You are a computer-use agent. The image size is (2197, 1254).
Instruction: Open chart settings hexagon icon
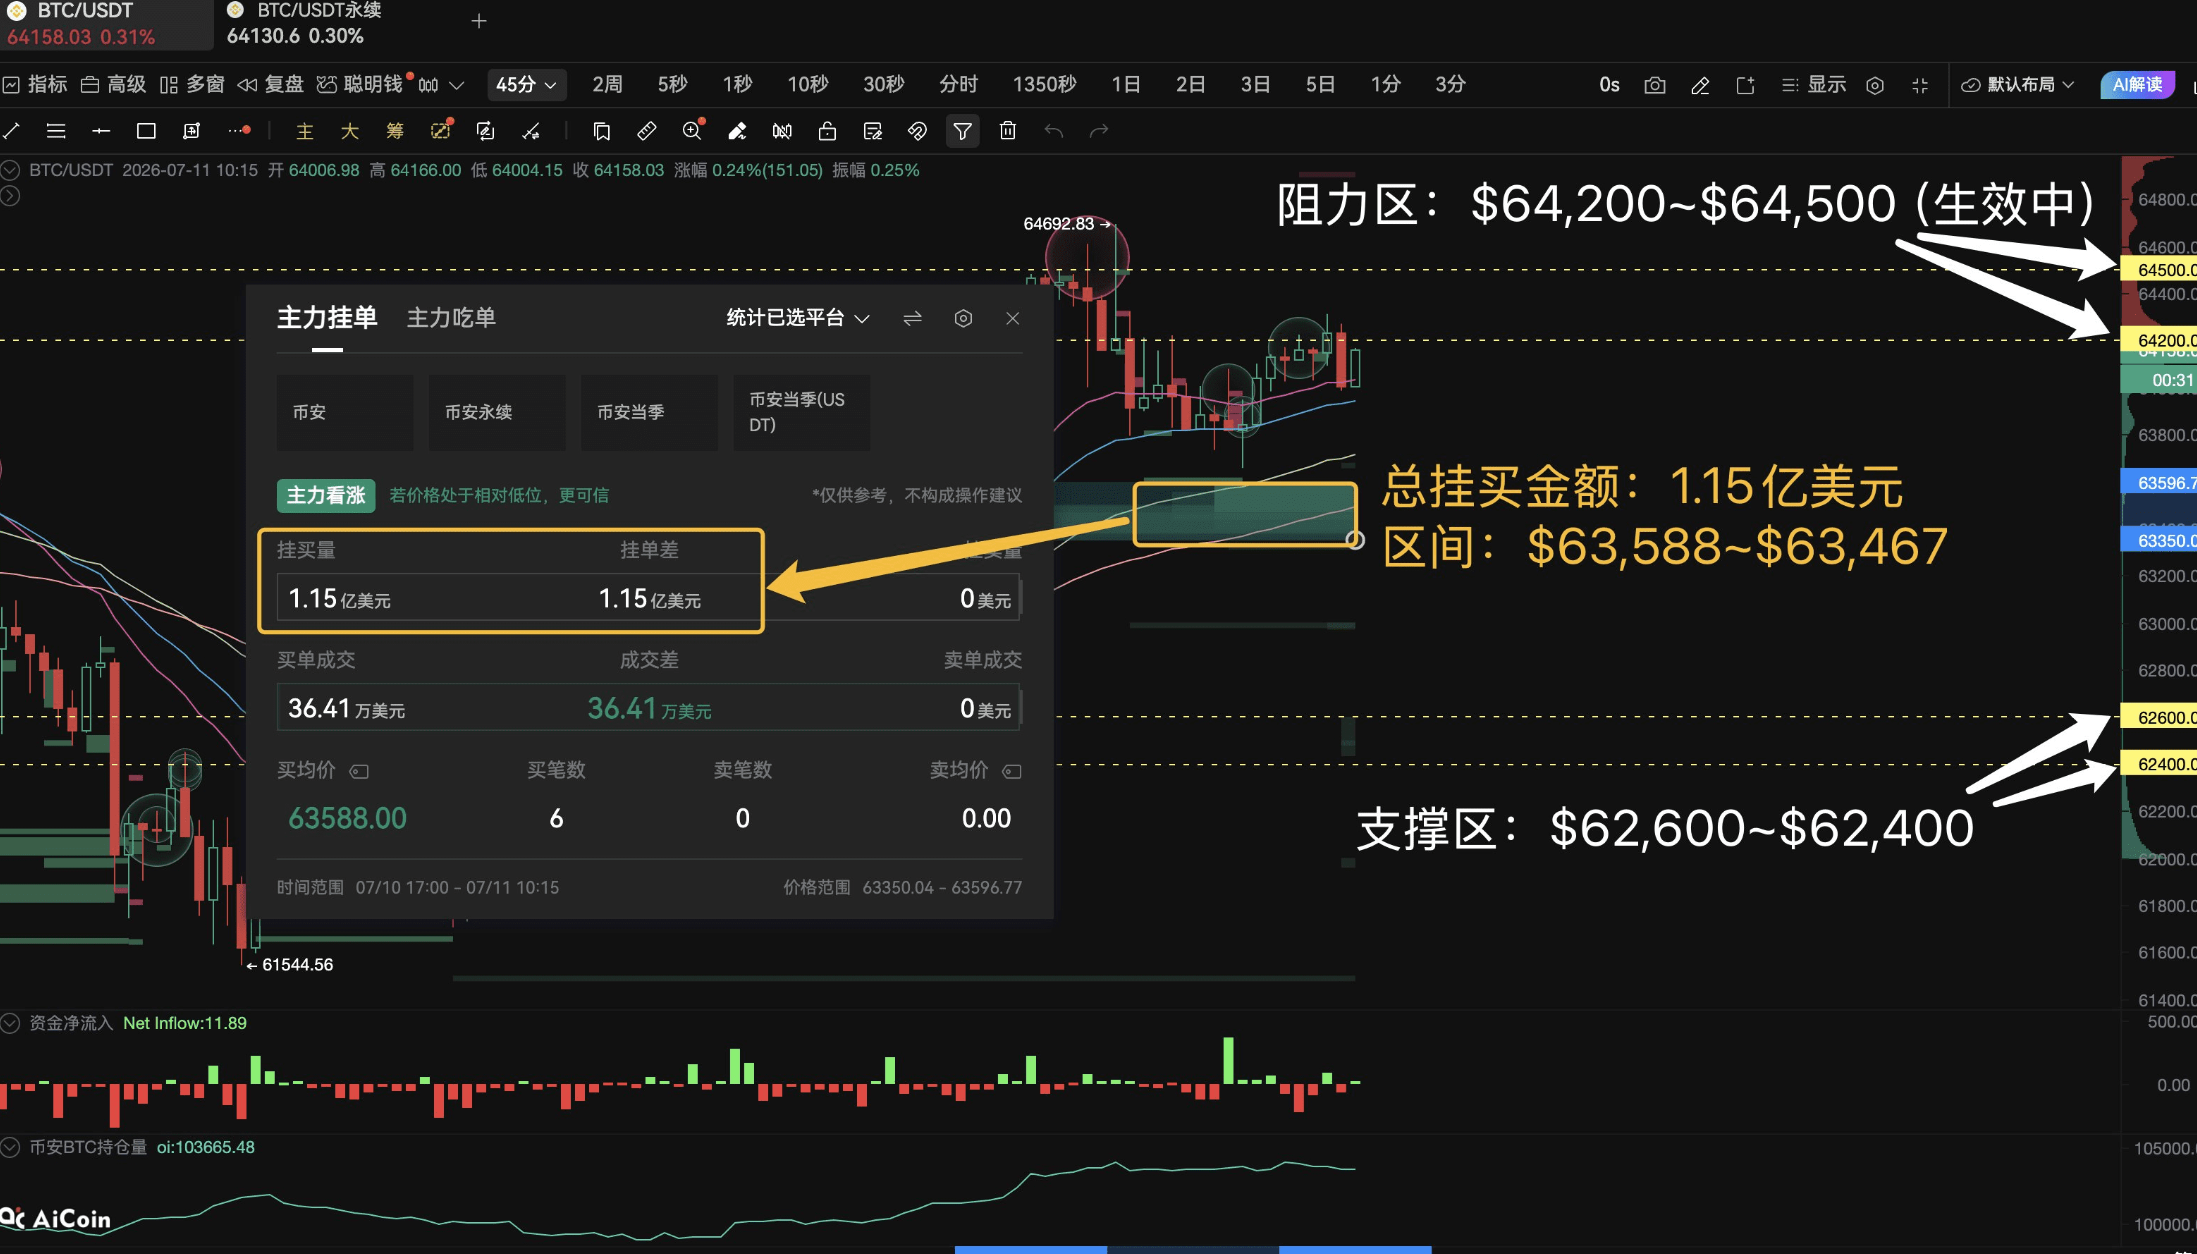pos(1875,85)
